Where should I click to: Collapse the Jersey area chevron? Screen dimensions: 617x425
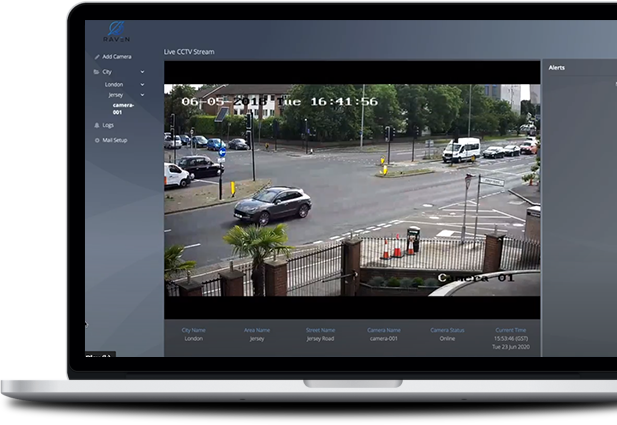[x=142, y=95]
